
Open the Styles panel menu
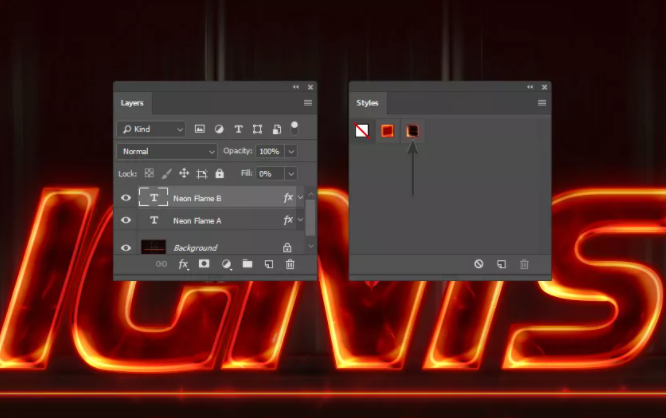[x=542, y=103]
